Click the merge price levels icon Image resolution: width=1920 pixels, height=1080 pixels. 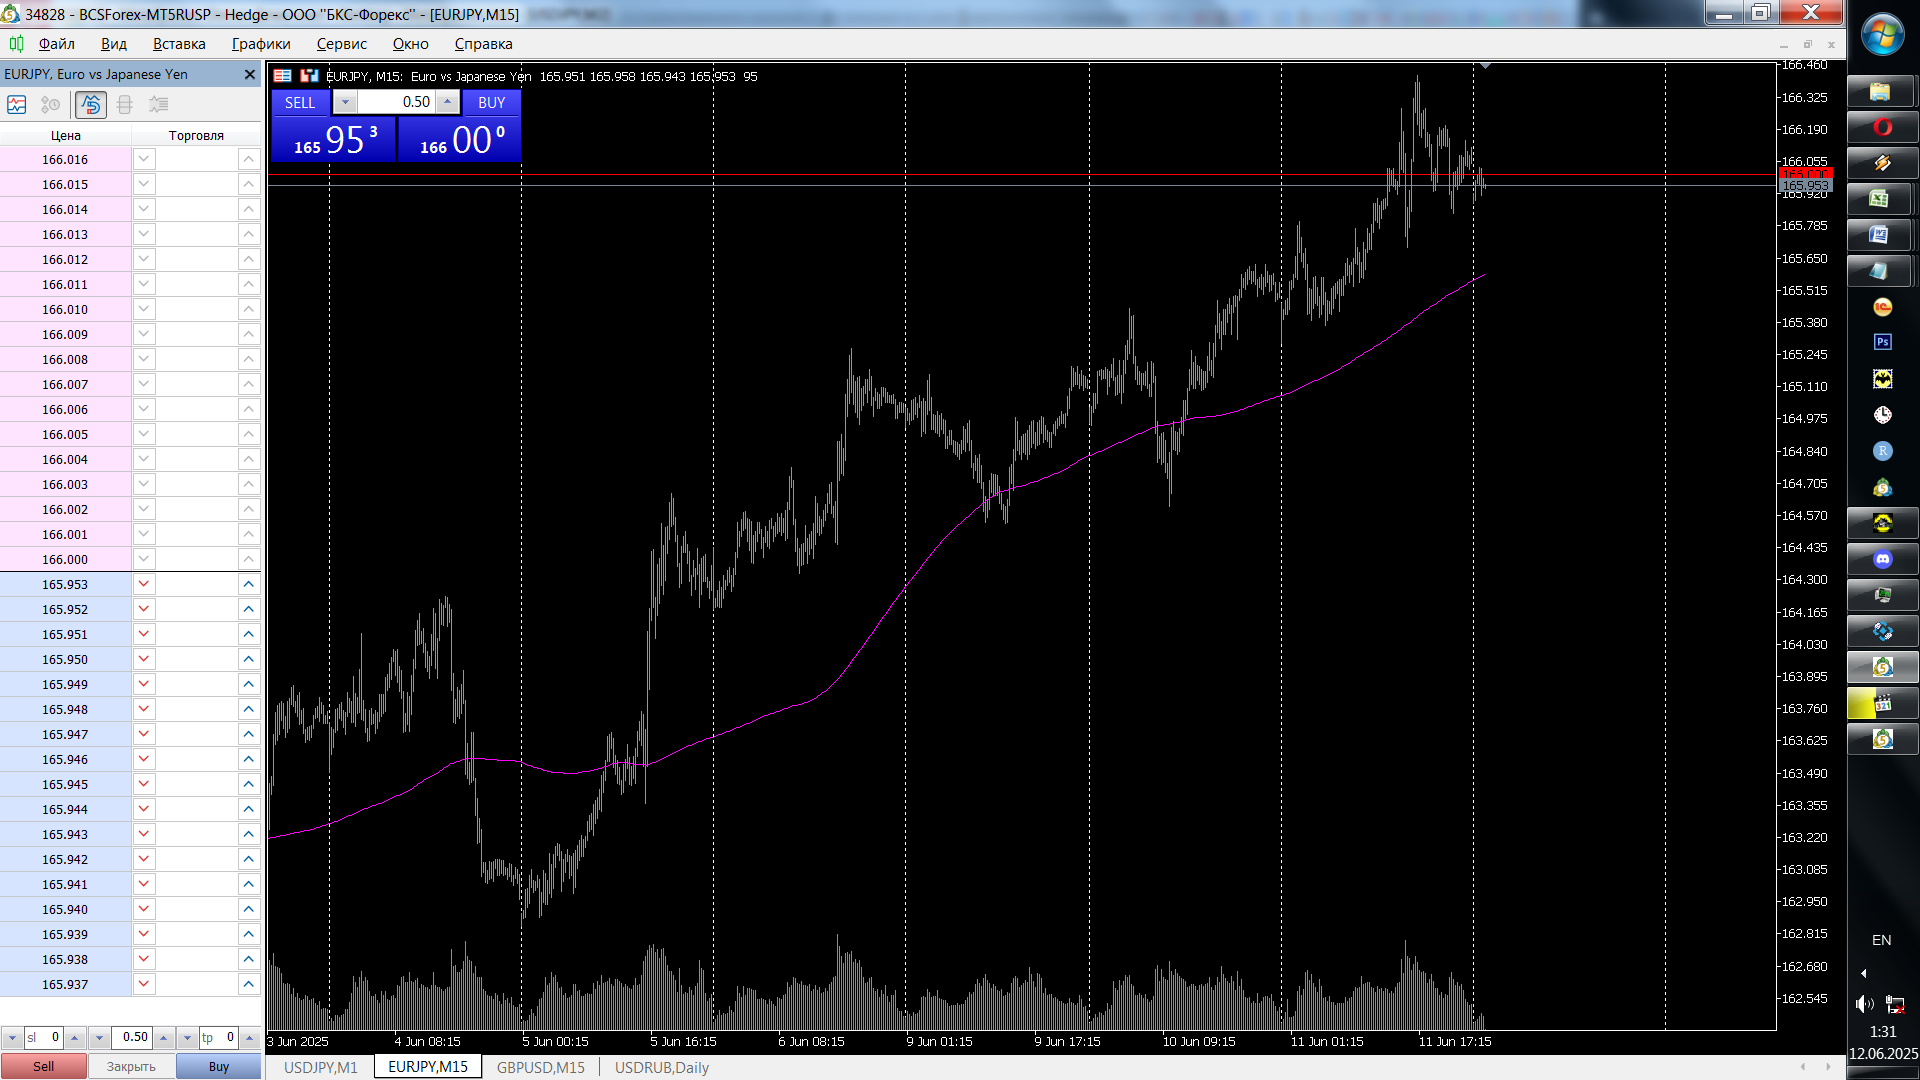click(x=125, y=104)
